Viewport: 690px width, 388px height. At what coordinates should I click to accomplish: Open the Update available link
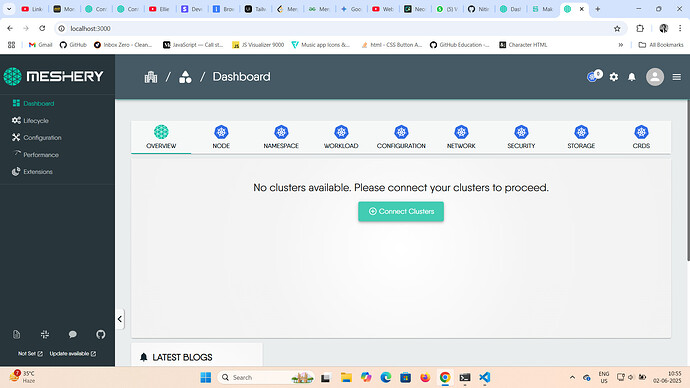[x=73, y=354]
